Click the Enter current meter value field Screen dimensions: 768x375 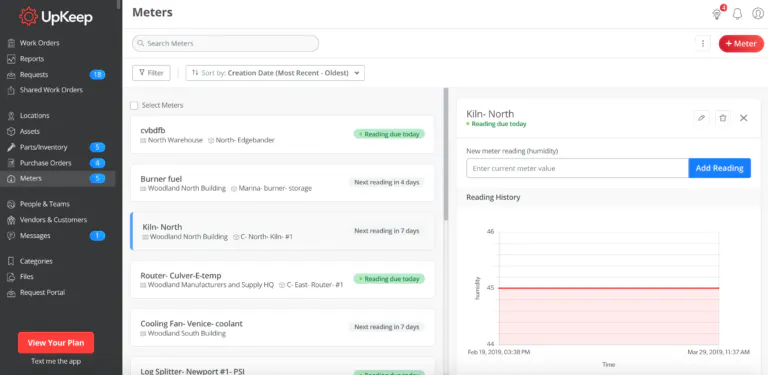point(577,168)
